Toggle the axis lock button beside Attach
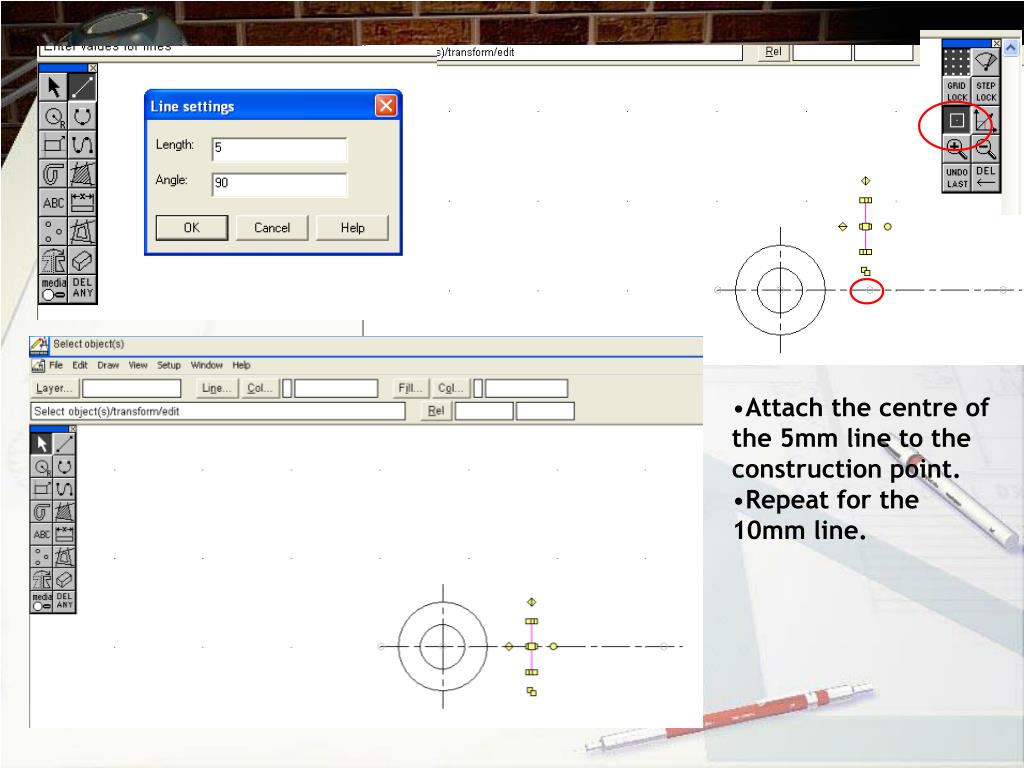 (985, 120)
